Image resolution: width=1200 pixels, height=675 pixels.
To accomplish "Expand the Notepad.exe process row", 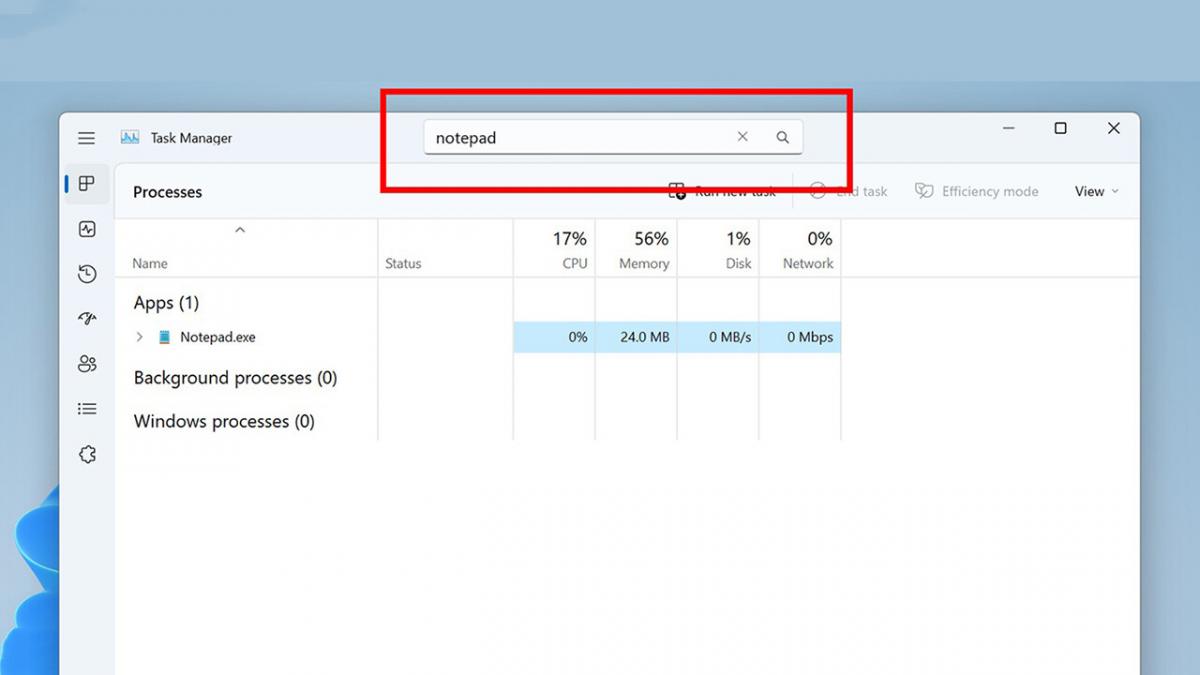I will pos(140,337).
